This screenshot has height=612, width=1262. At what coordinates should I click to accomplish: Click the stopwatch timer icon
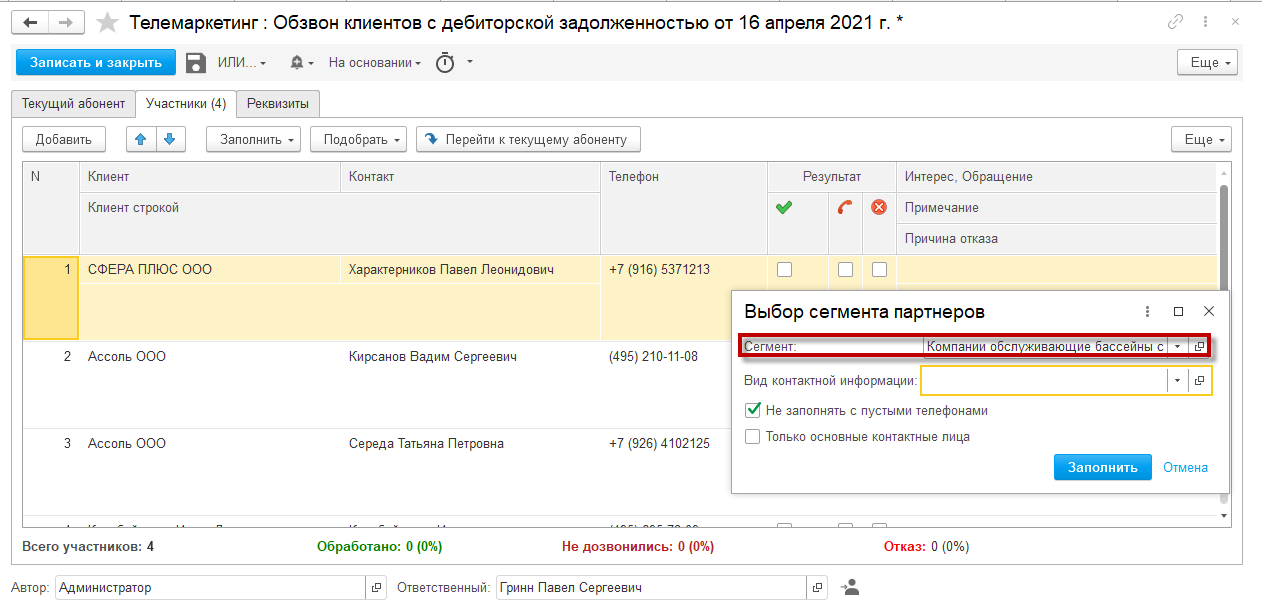[x=445, y=62]
